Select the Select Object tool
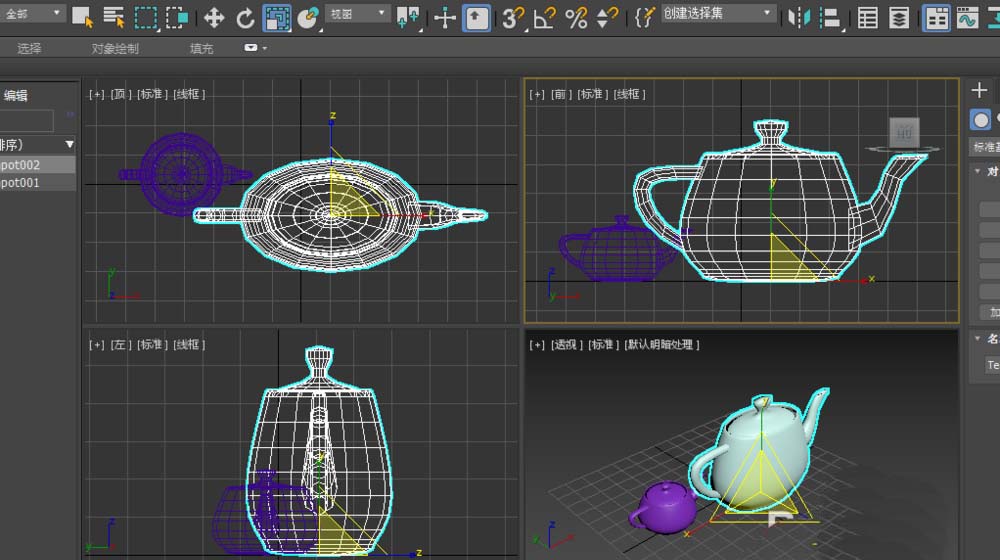 [x=82, y=17]
